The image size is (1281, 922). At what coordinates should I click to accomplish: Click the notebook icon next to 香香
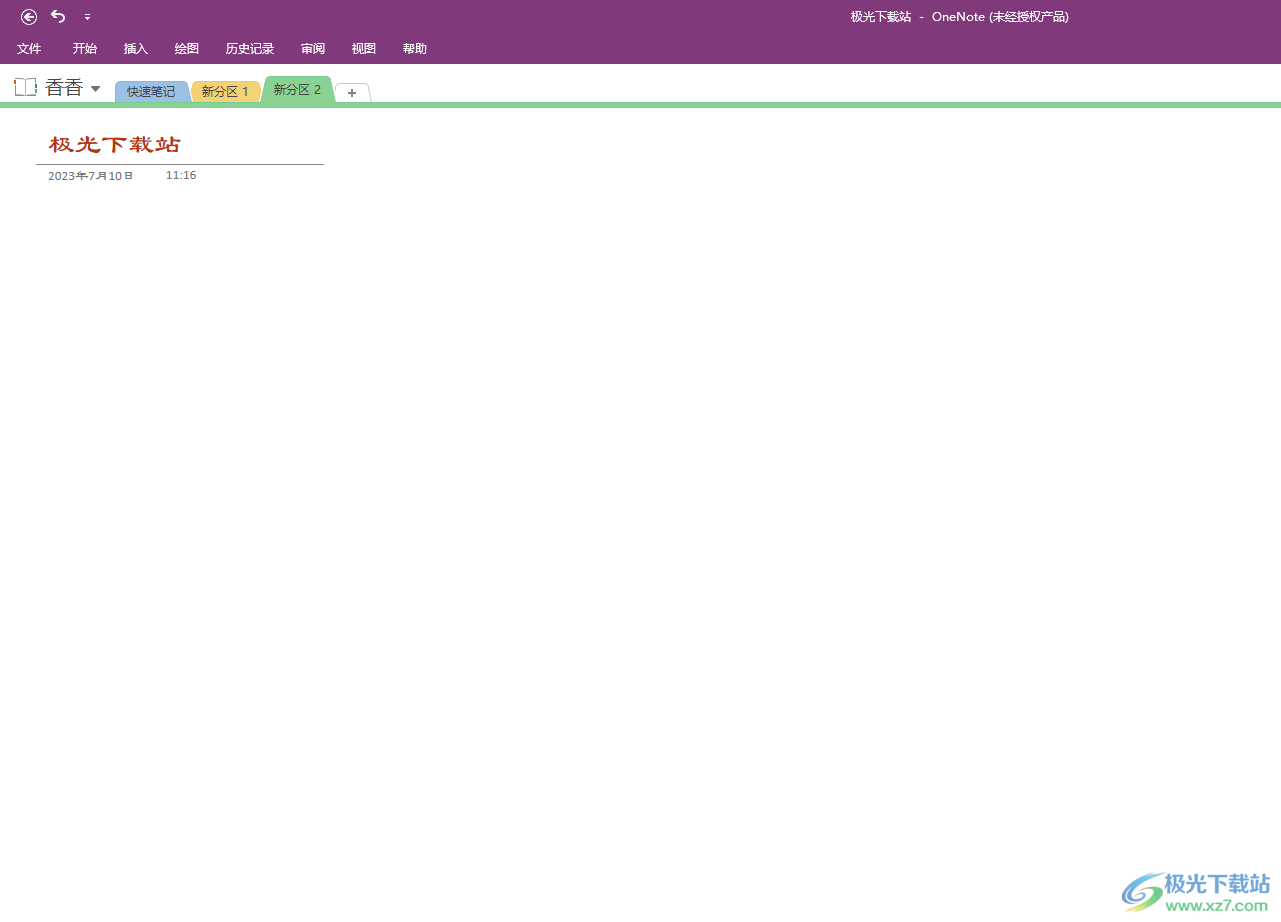coord(25,87)
